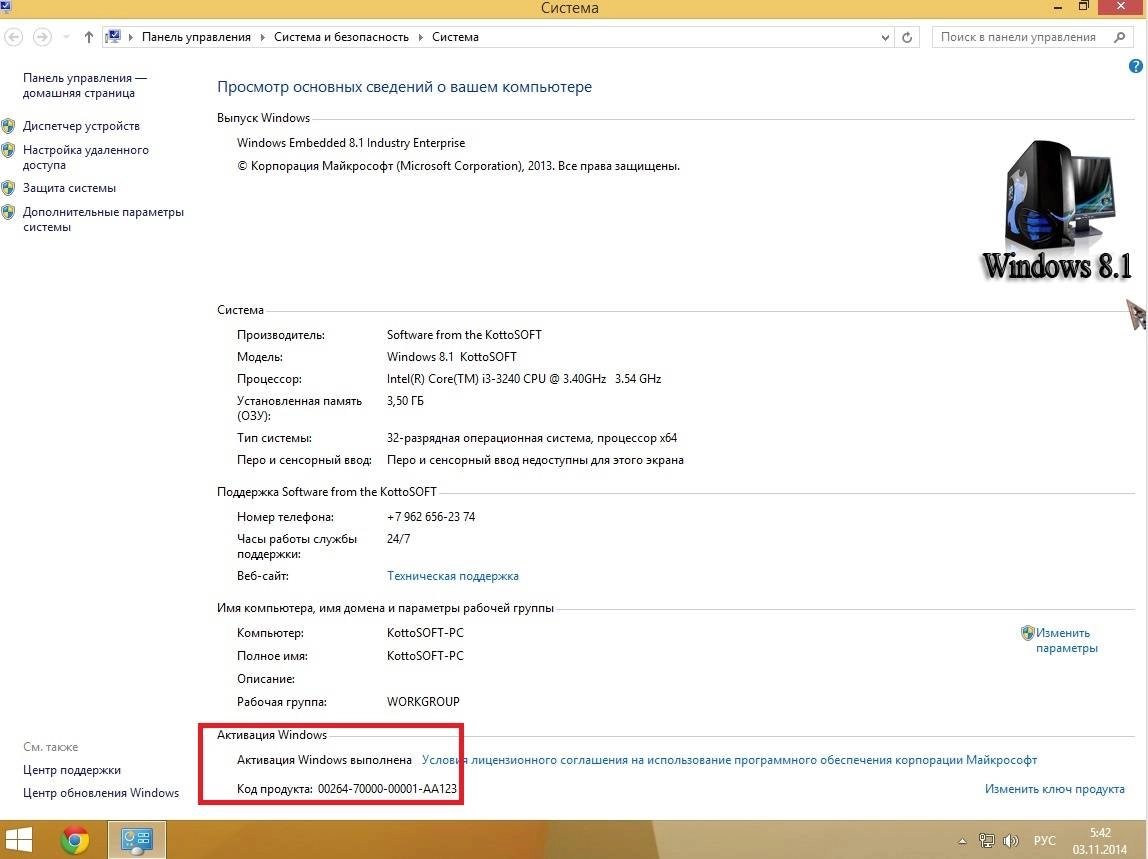
Task: Click the shield icon beside Изменить параметры
Action: point(1027,633)
